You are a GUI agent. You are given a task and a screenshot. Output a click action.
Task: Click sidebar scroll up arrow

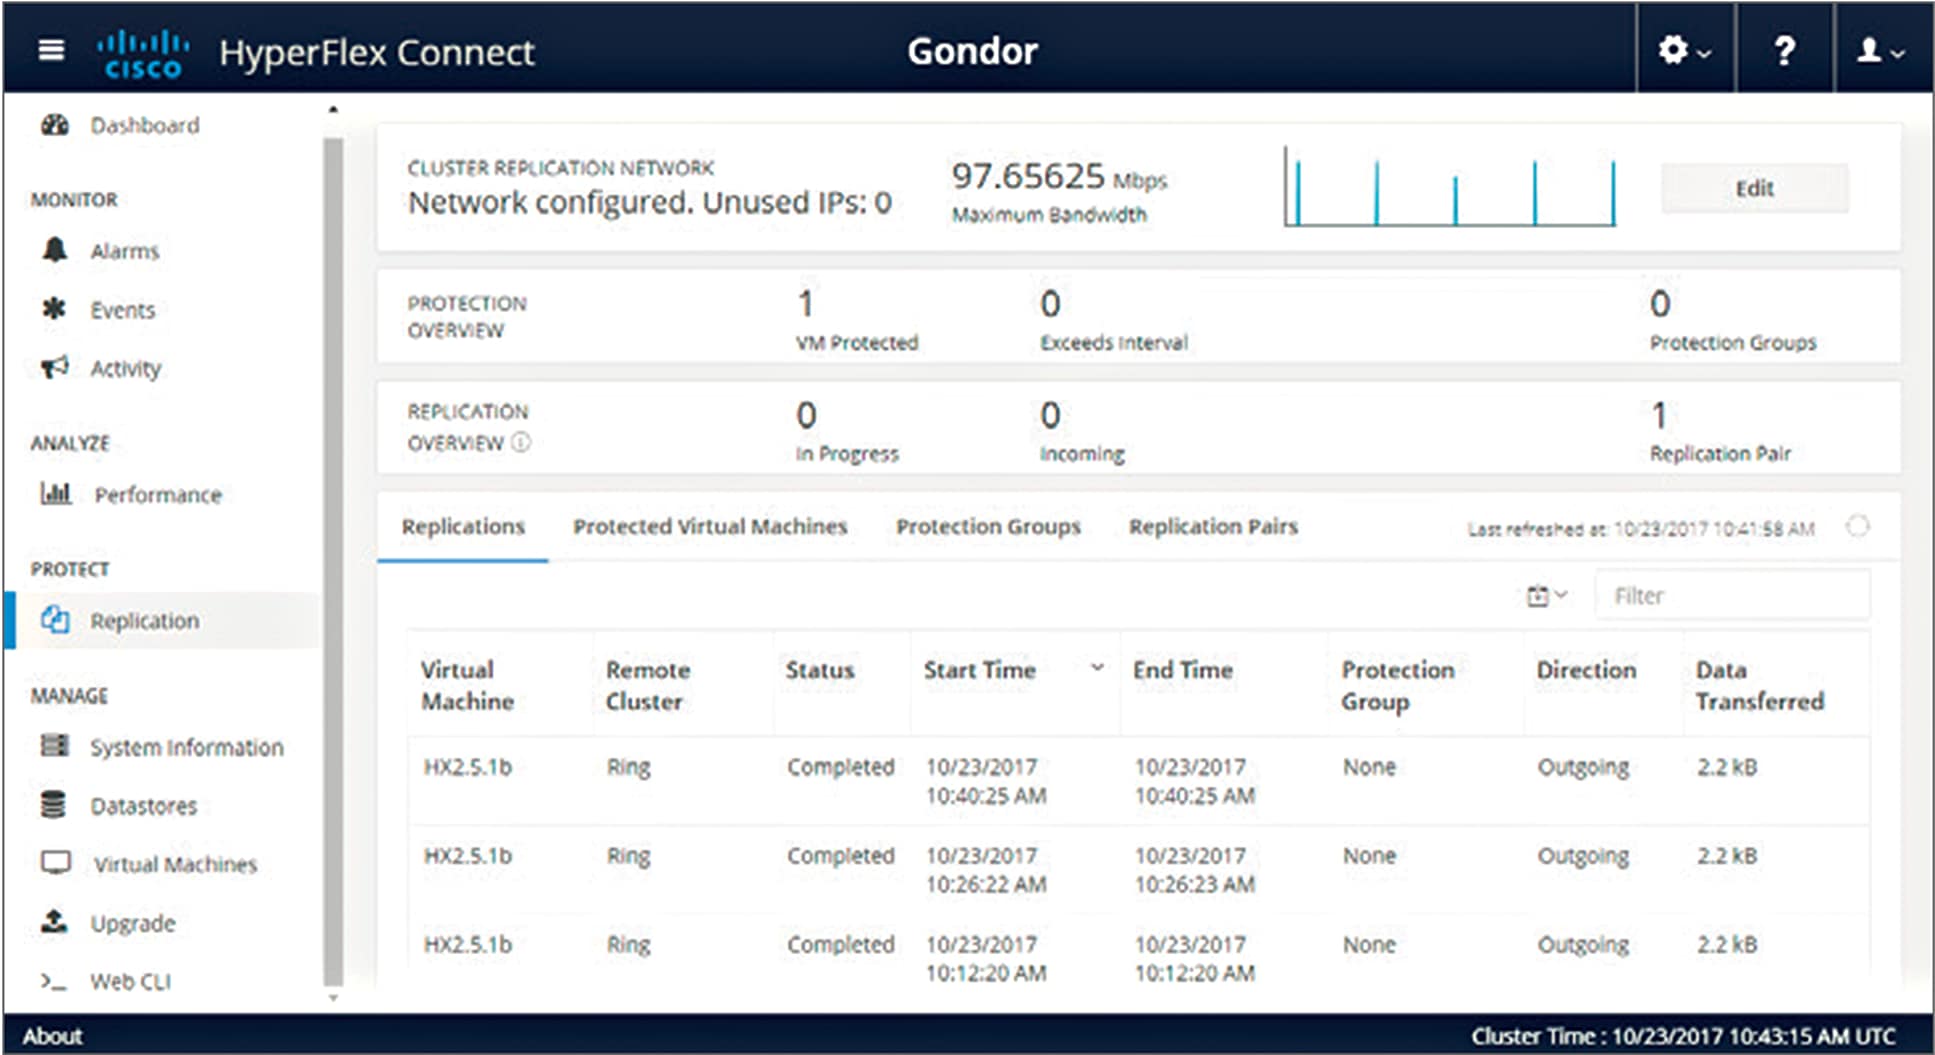click(x=333, y=110)
